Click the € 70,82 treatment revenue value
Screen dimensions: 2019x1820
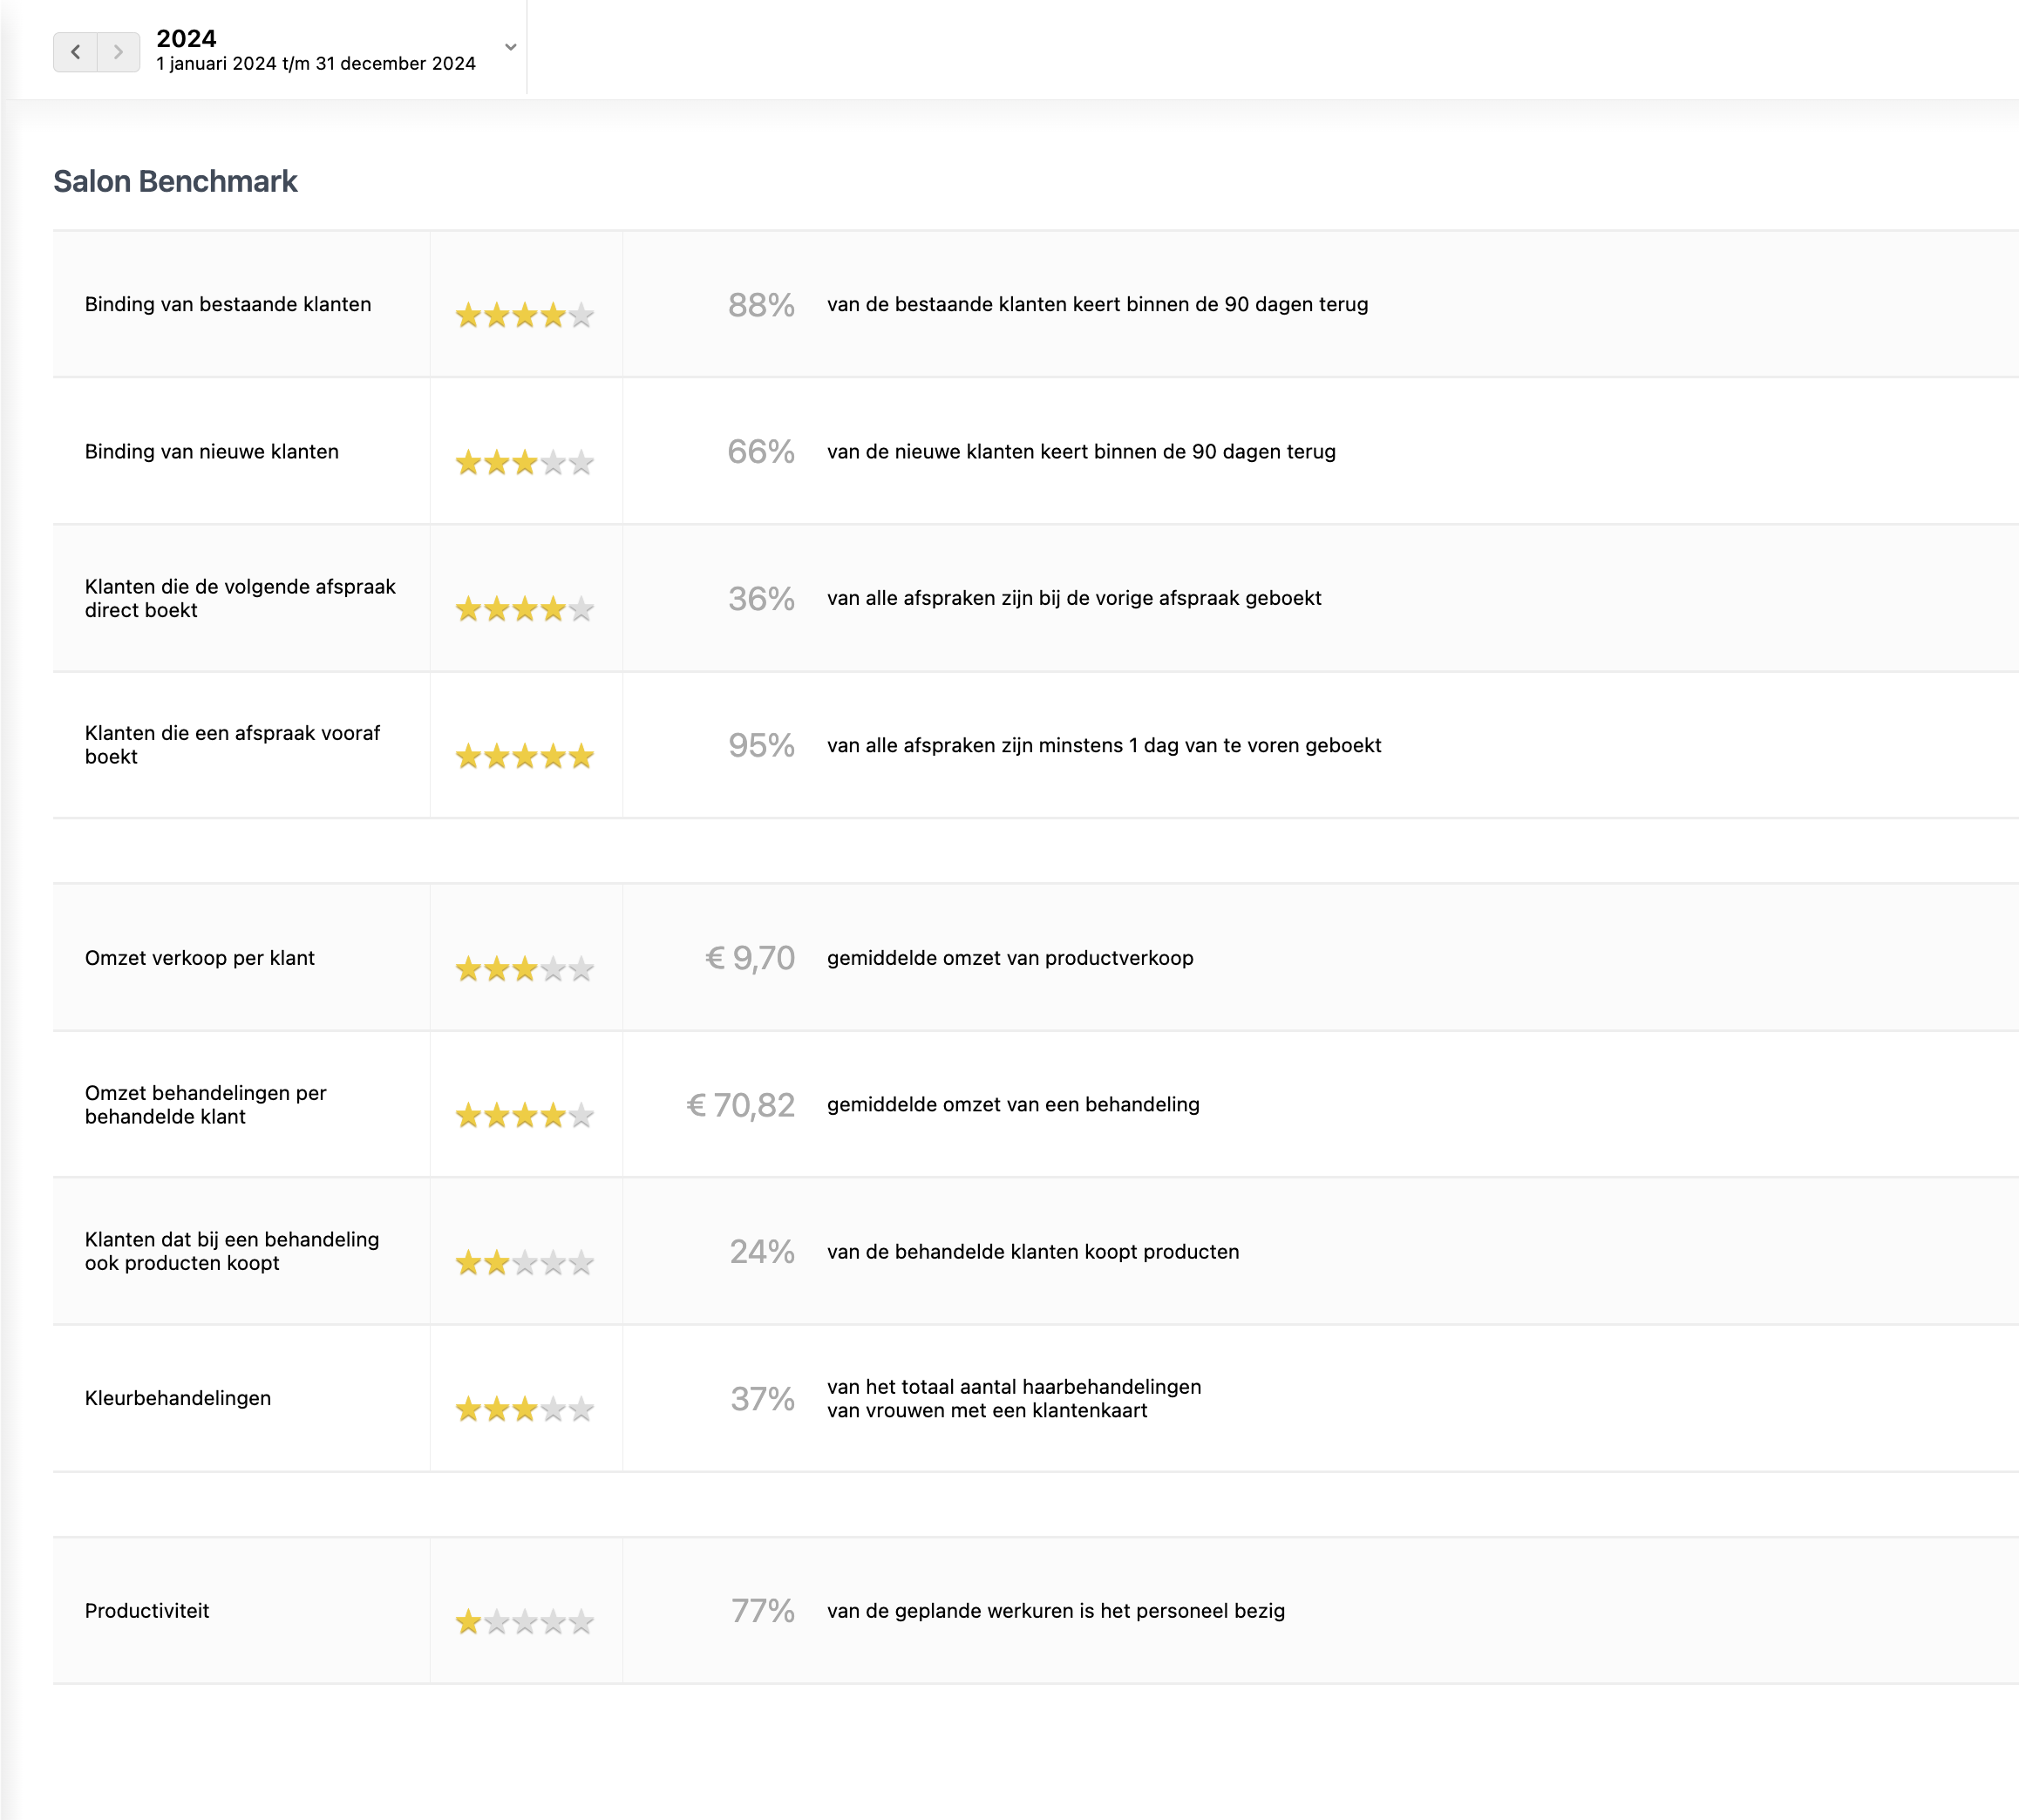point(740,1105)
